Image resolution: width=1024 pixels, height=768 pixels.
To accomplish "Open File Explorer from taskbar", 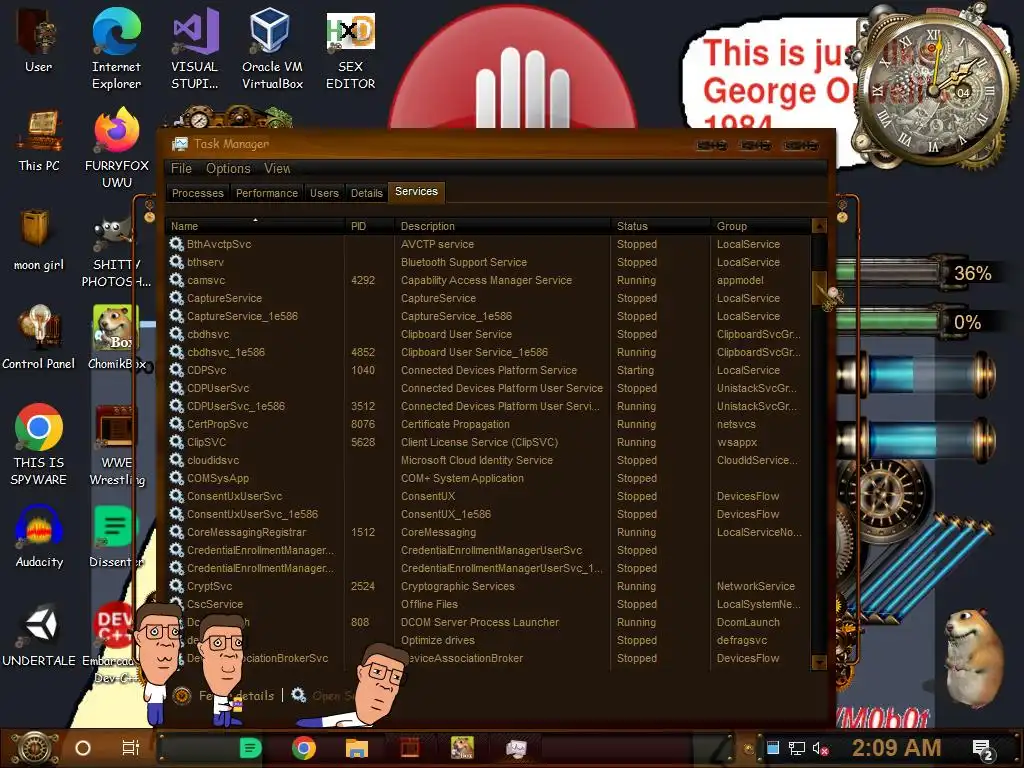I will [x=357, y=748].
